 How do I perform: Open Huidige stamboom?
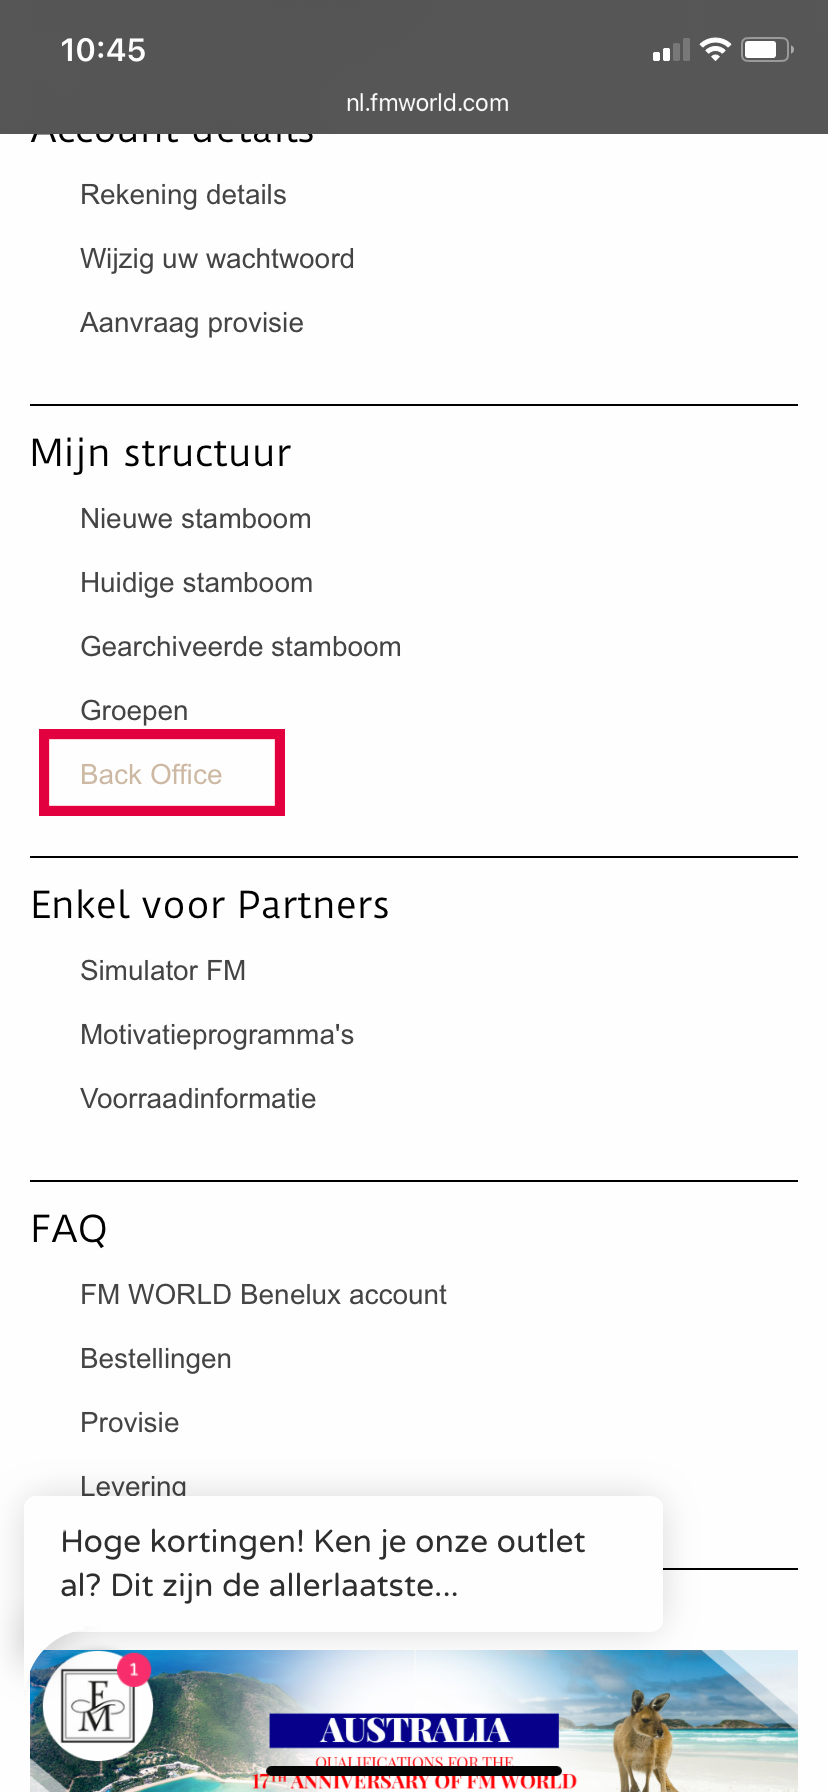pyautogui.click(x=197, y=583)
